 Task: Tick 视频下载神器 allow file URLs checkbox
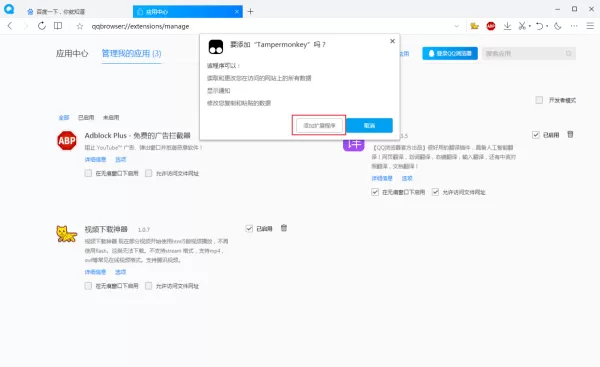148,286
